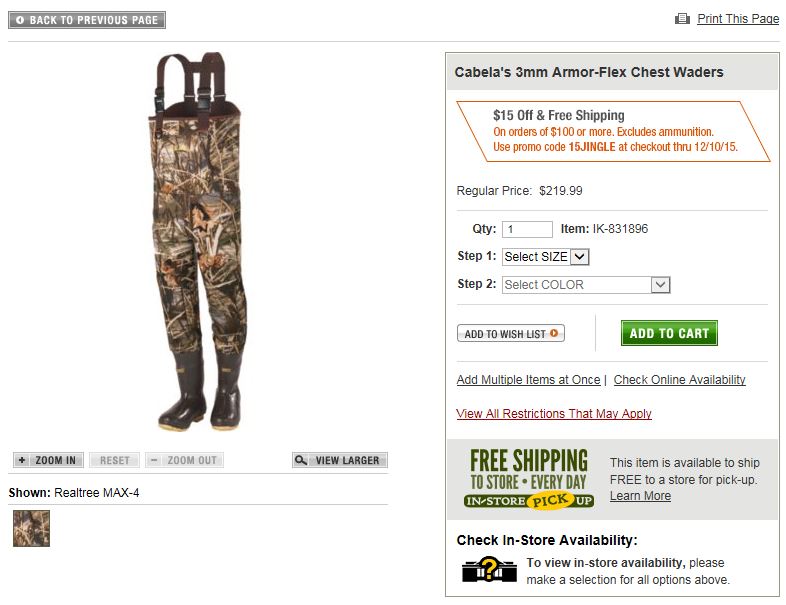Select the Realtree MAX-4 camo swatch
Image resolution: width=786 pixels, height=605 pixels.
tap(31, 528)
